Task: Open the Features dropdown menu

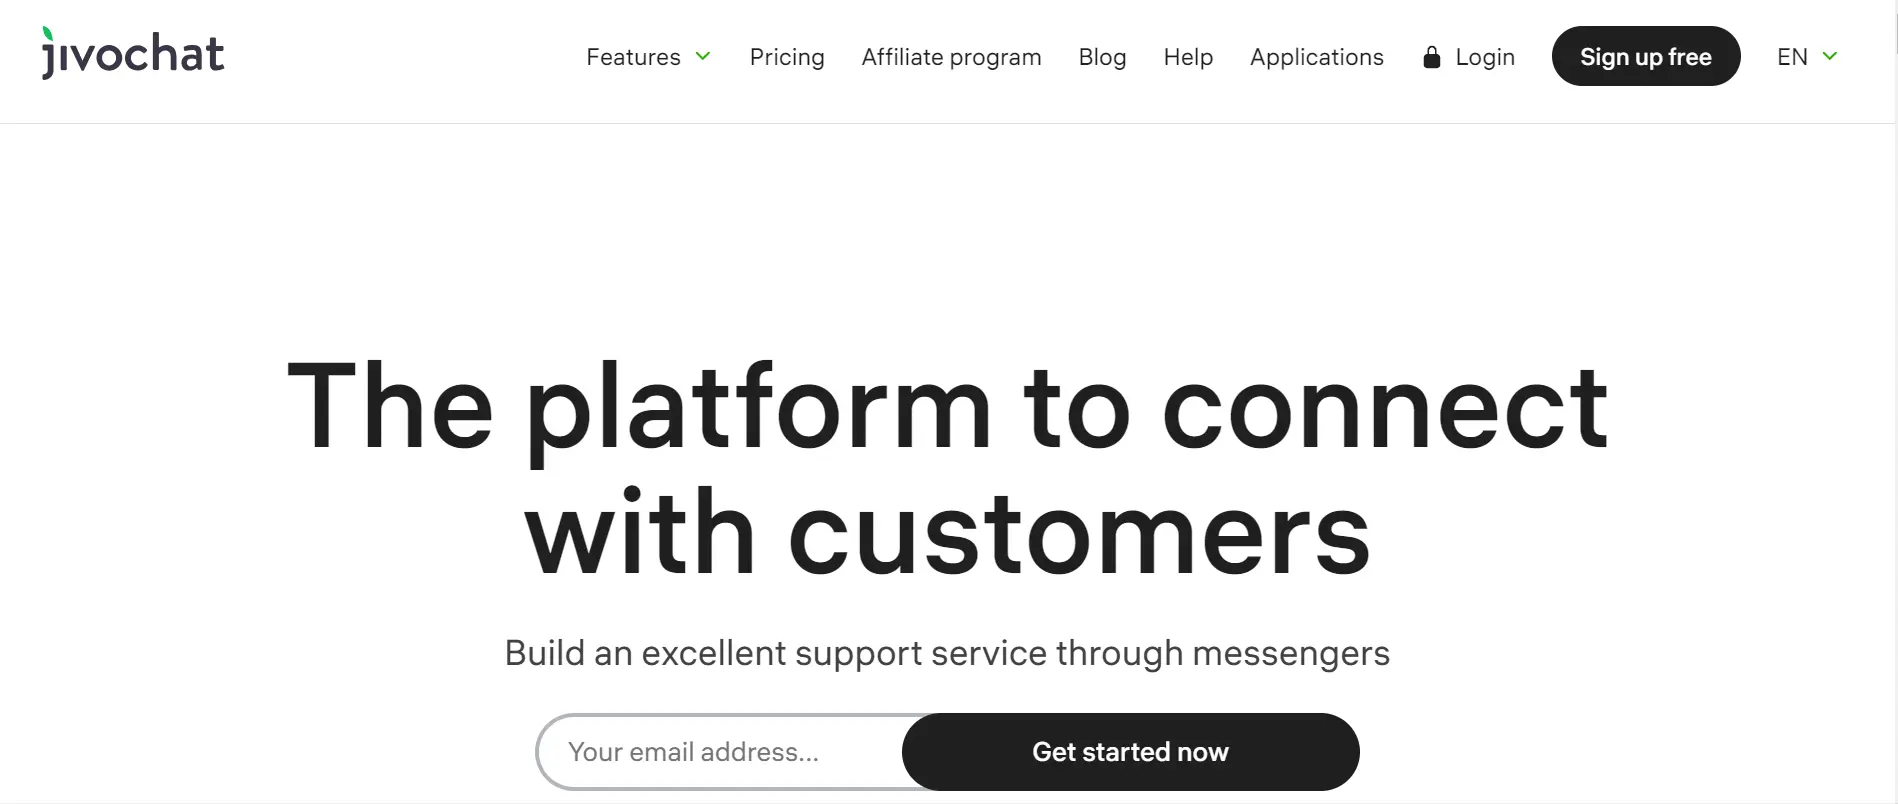Action: click(x=633, y=57)
